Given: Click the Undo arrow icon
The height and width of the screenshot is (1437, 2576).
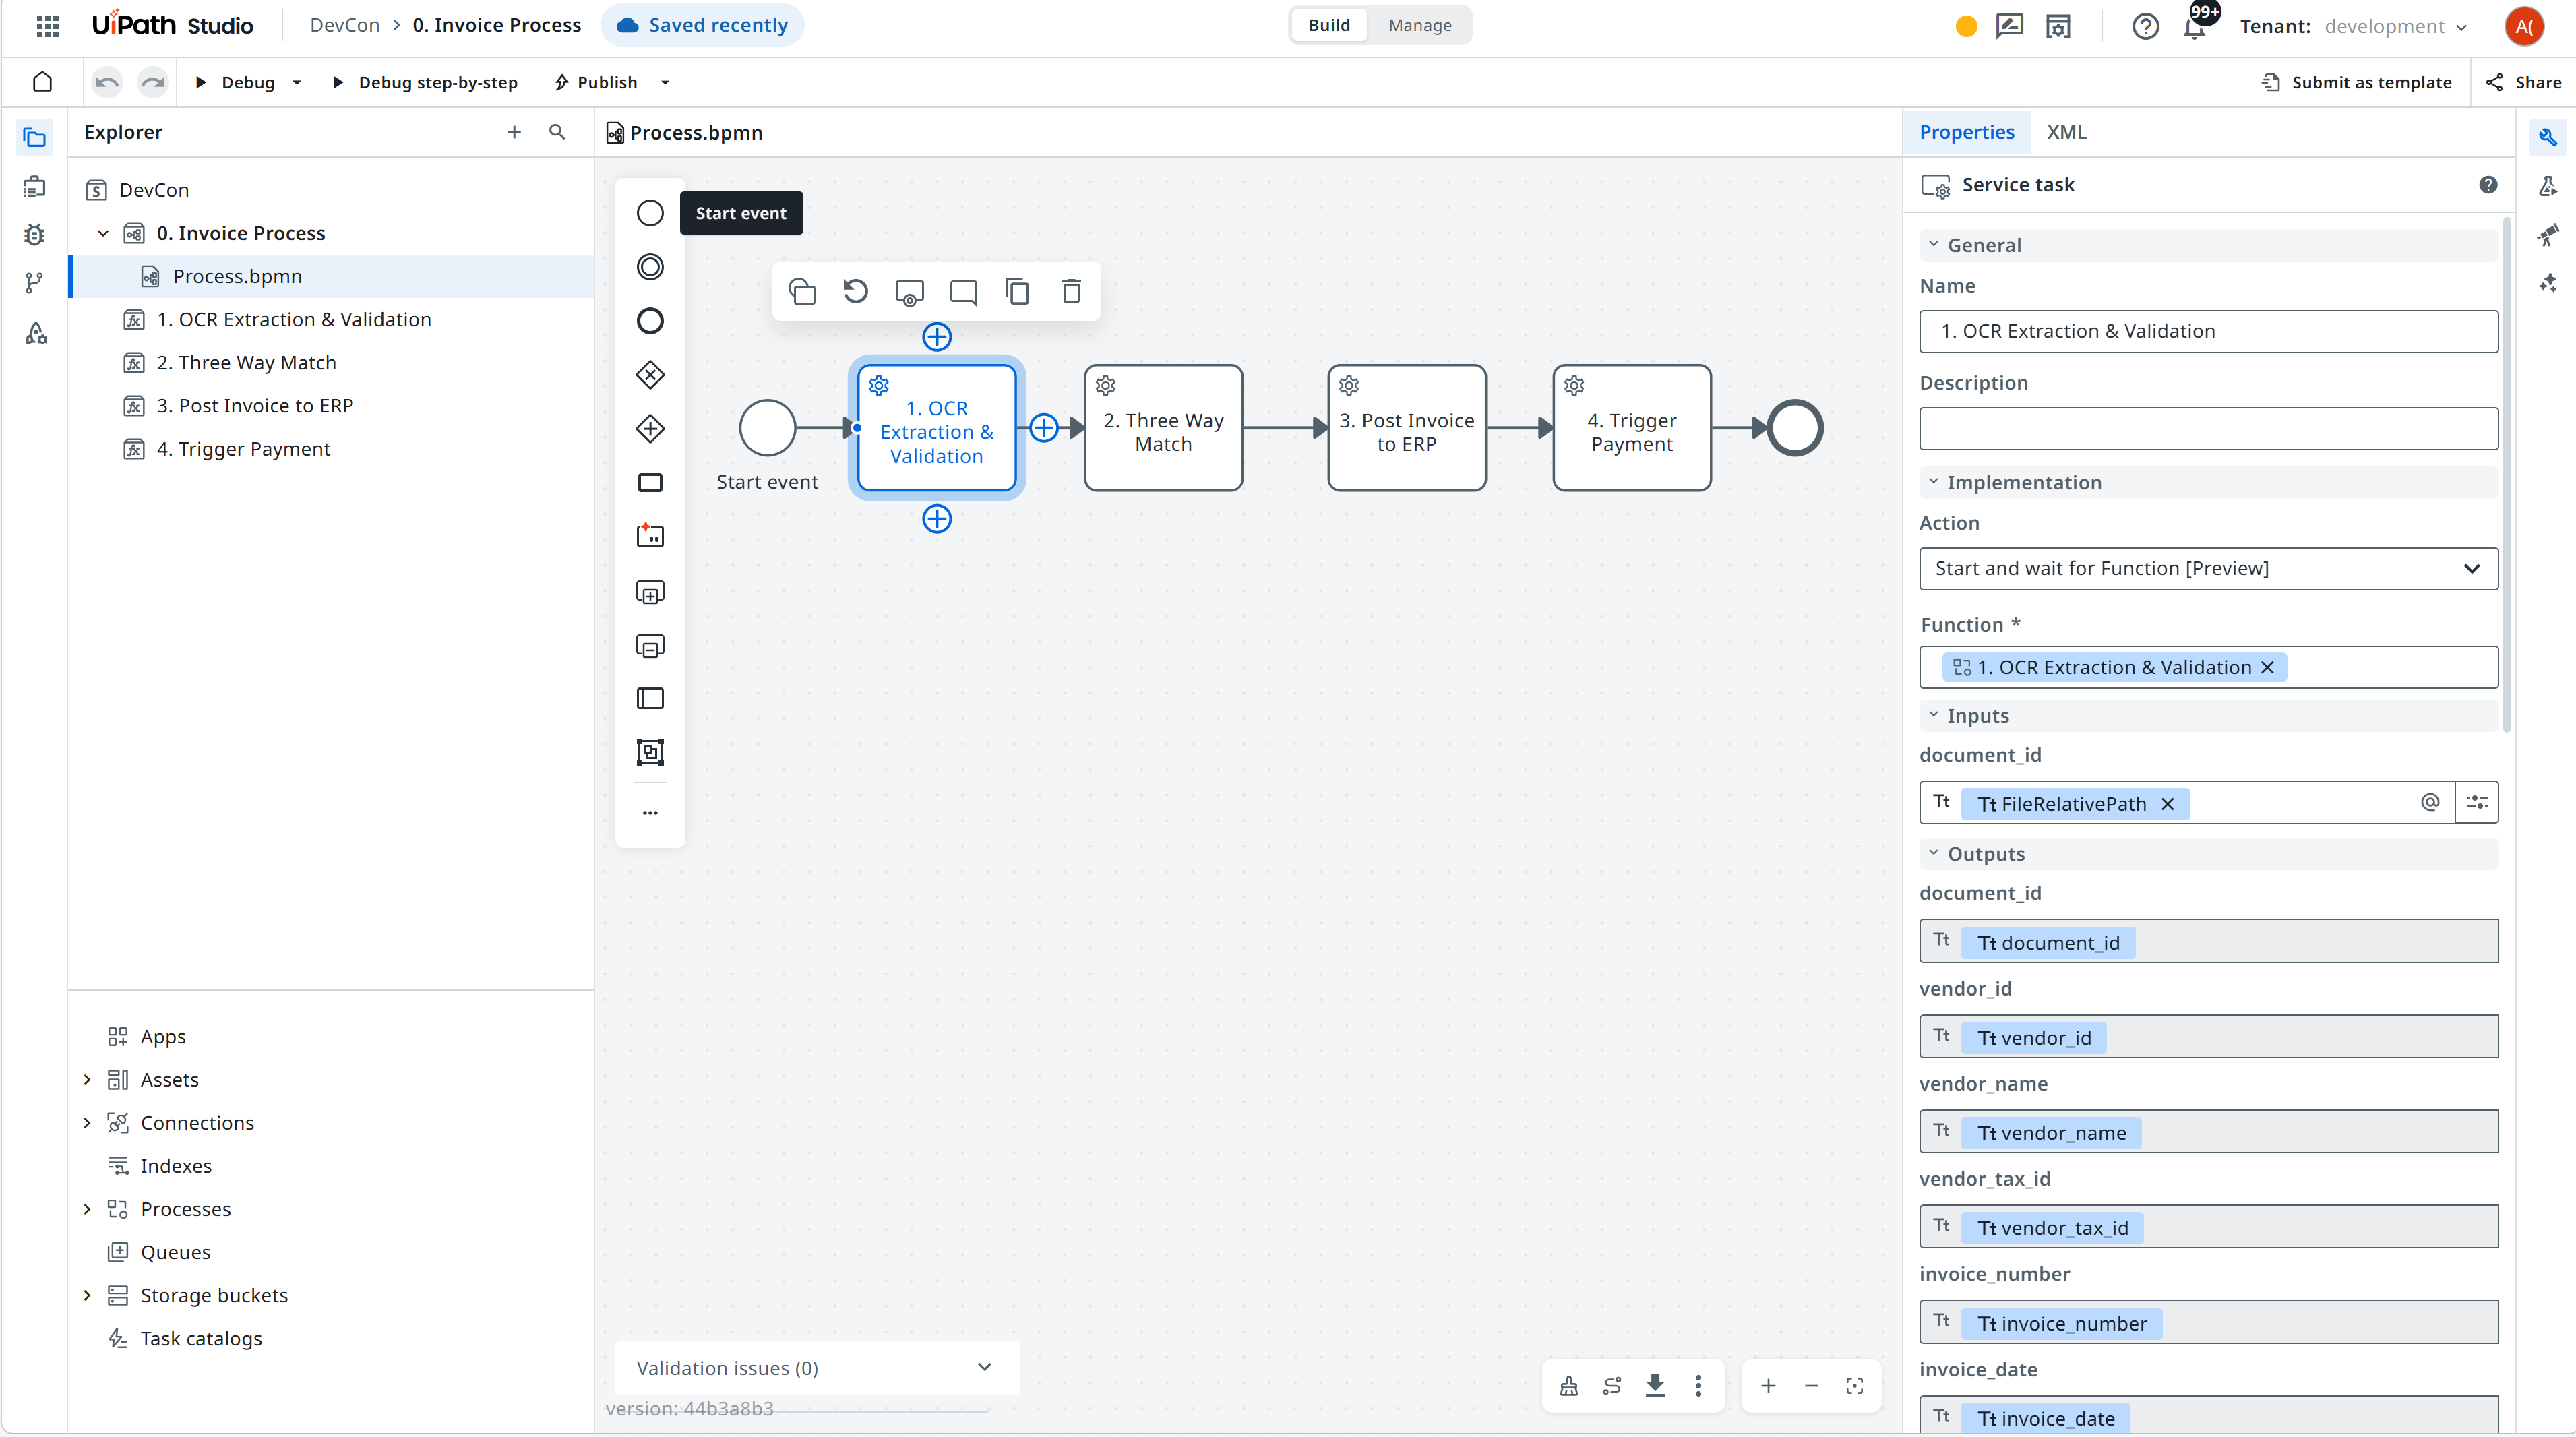Looking at the screenshot, I should (107, 82).
